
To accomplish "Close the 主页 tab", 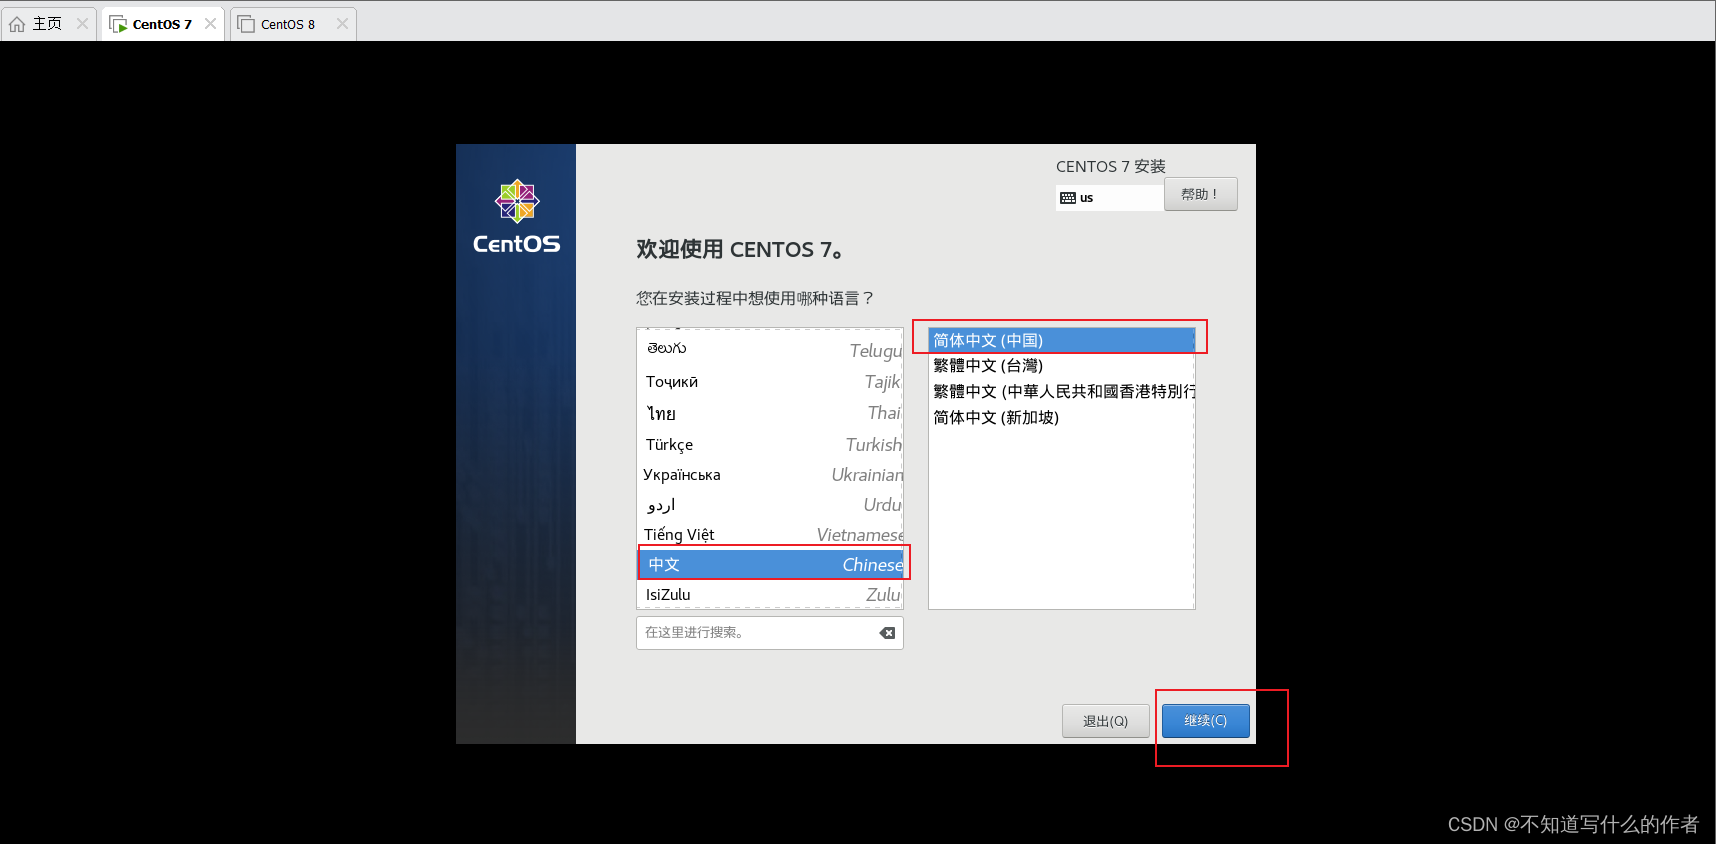I will pos(82,24).
